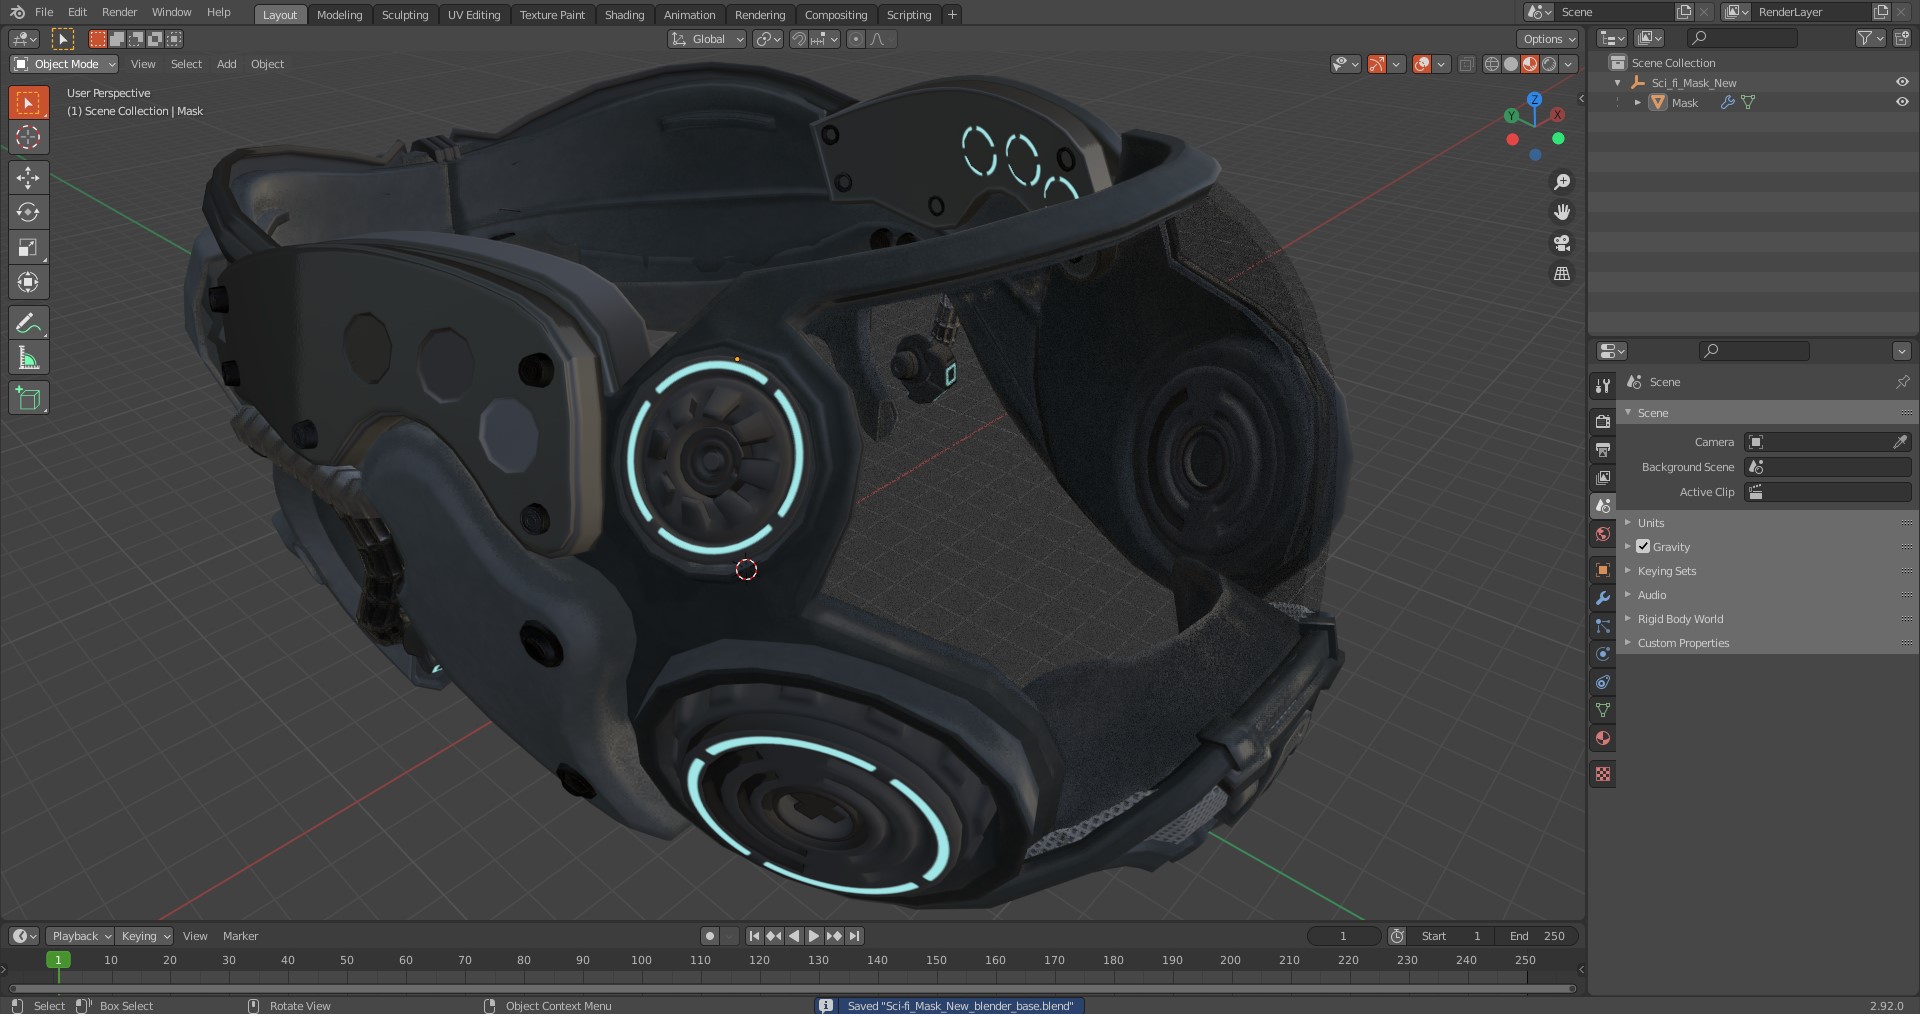
Task: Open the Material properties tab
Action: (1603, 738)
